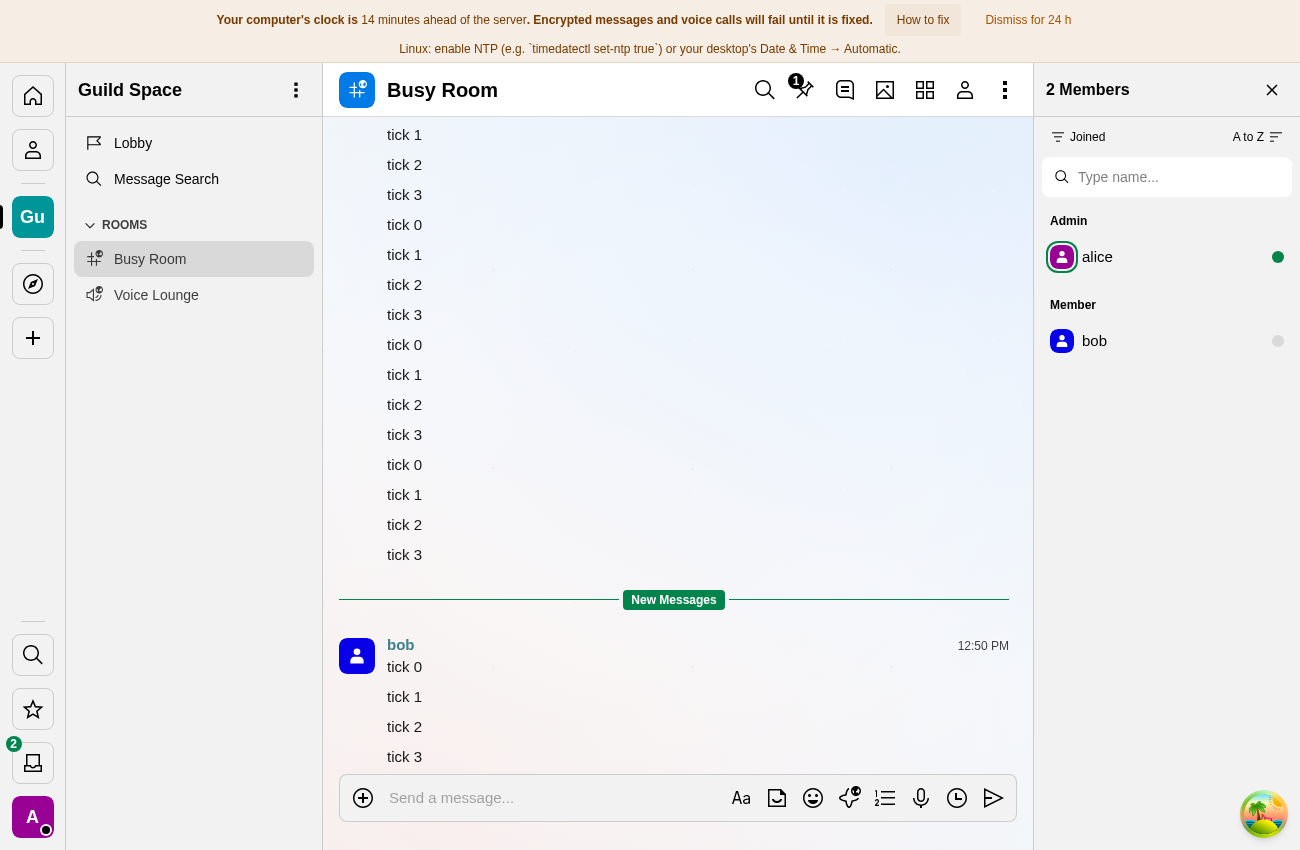Toggle member list icon in room header
The image size is (1300, 850).
(x=965, y=90)
